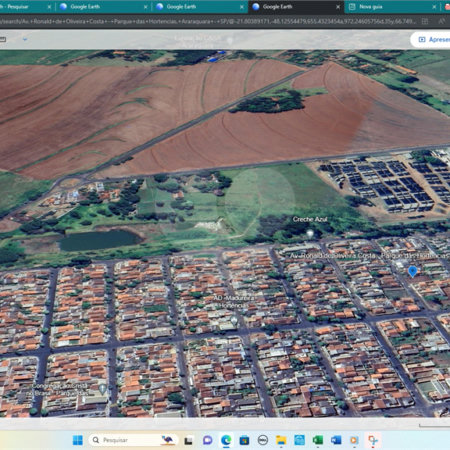Open Word from the taskbar
This screenshot has height=450, width=450.
[x=336, y=440]
